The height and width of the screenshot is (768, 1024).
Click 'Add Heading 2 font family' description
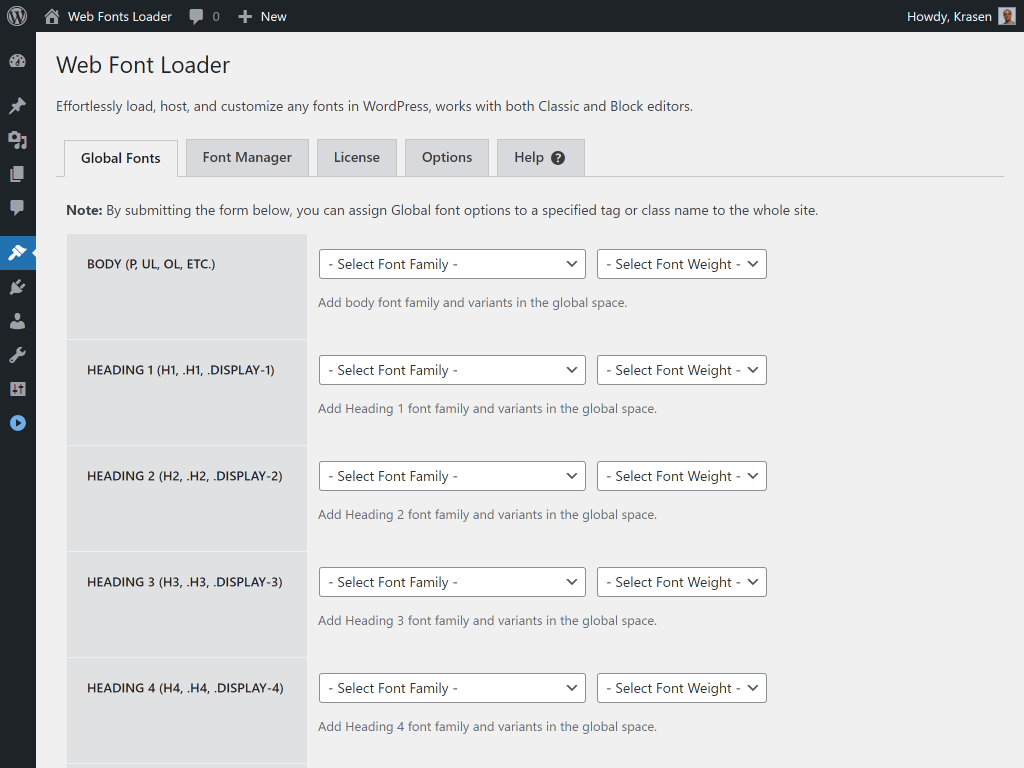487,515
